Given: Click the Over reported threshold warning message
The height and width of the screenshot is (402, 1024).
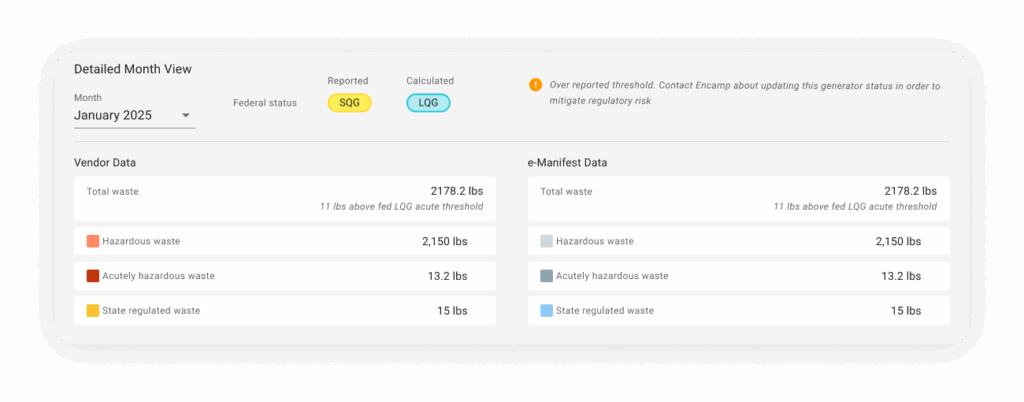Looking at the screenshot, I should 745,93.
